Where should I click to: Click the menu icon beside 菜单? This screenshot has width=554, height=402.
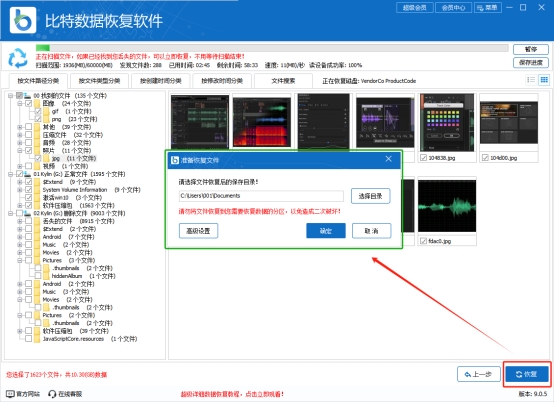click(x=481, y=7)
